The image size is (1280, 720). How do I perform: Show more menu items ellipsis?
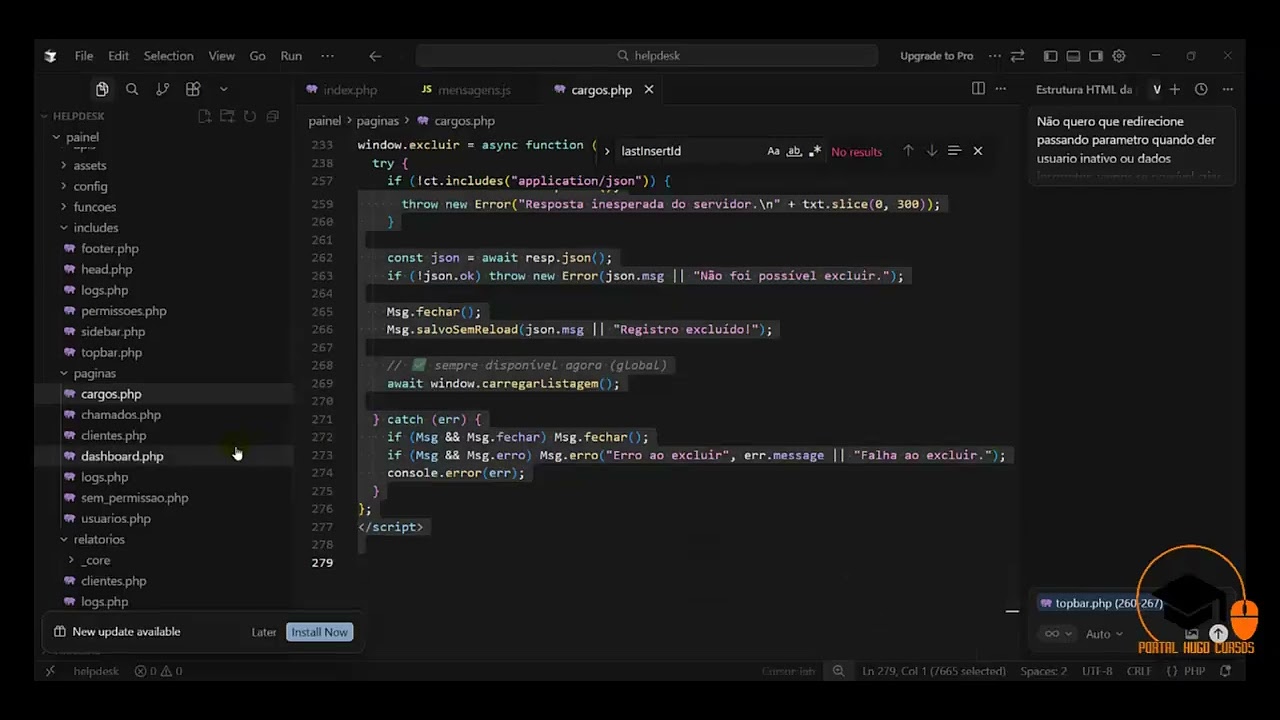click(x=327, y=56)
